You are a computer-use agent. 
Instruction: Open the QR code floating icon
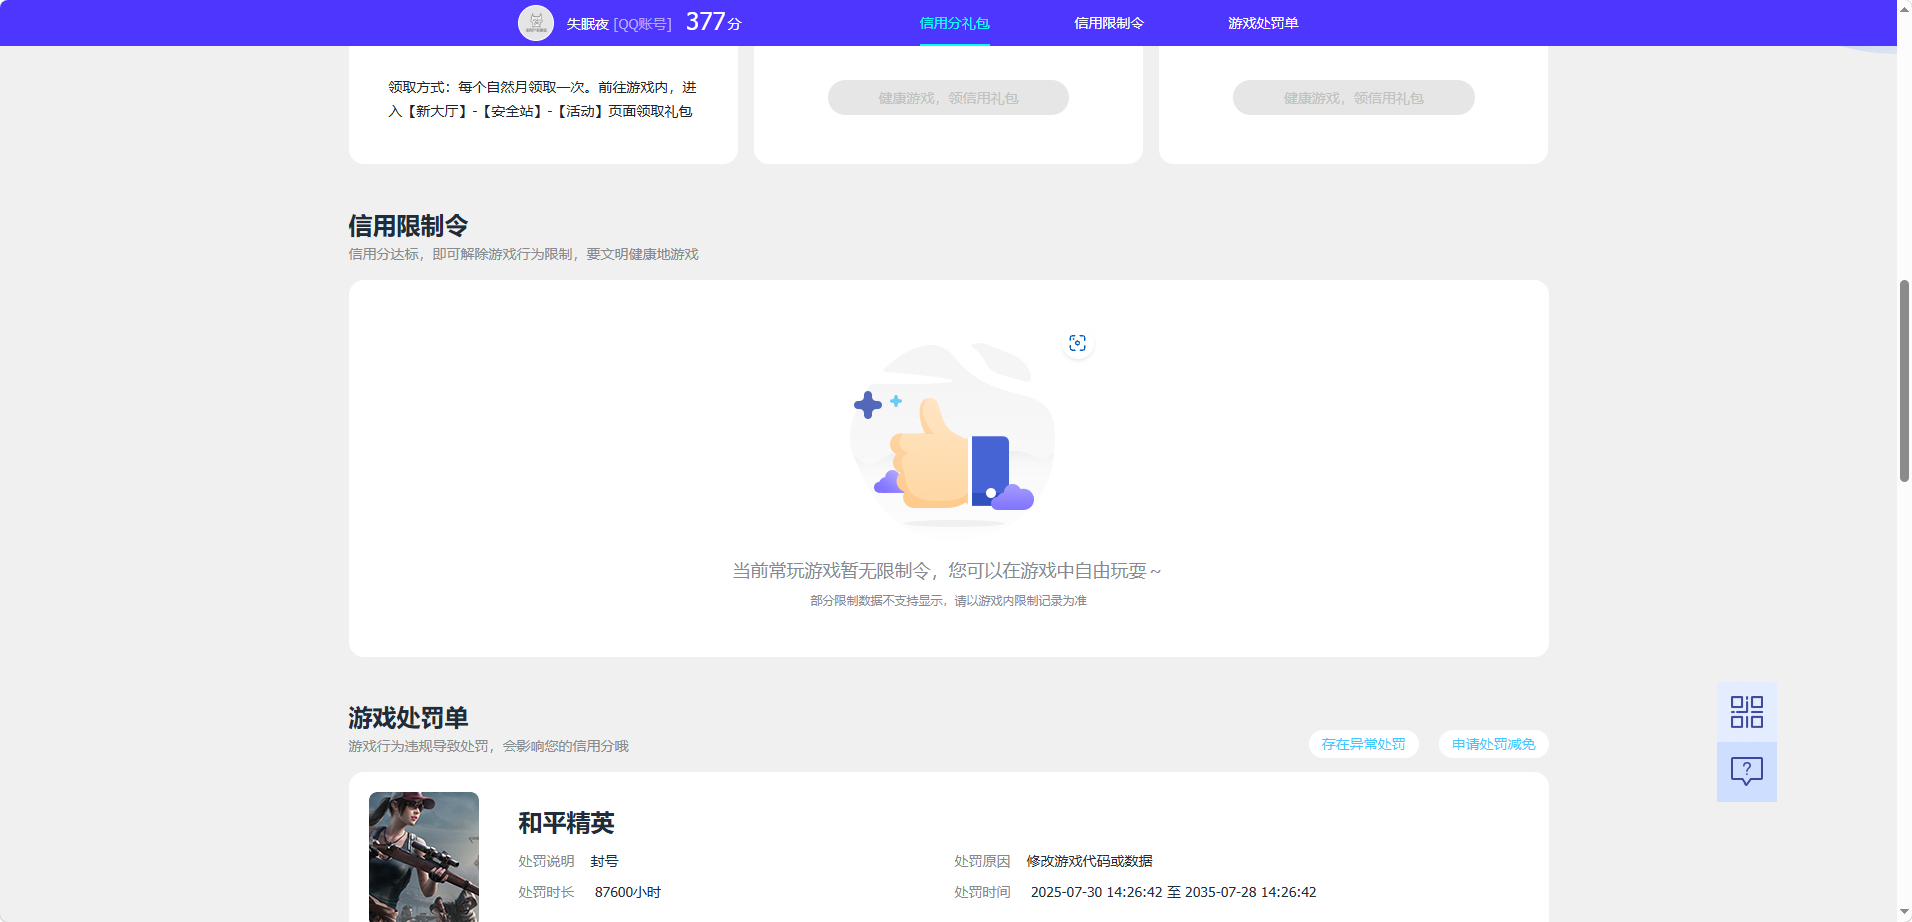click(x=1747, y=712)
